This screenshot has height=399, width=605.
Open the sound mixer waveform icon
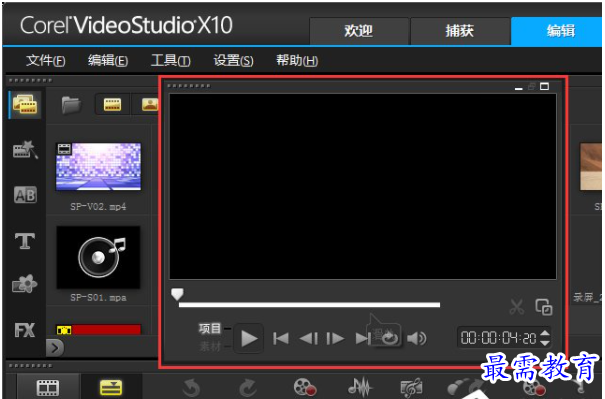point(360,387)
